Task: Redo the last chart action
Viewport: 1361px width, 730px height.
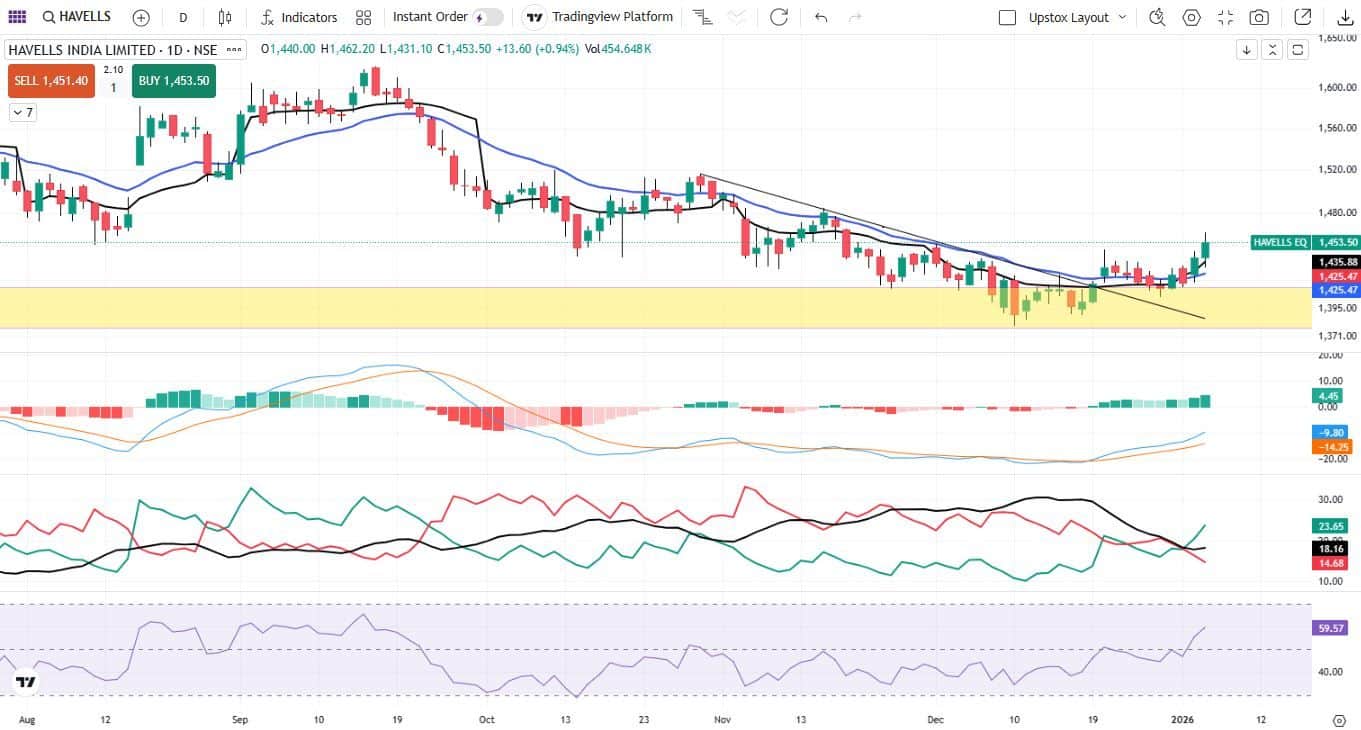Action: pos(855,17)
